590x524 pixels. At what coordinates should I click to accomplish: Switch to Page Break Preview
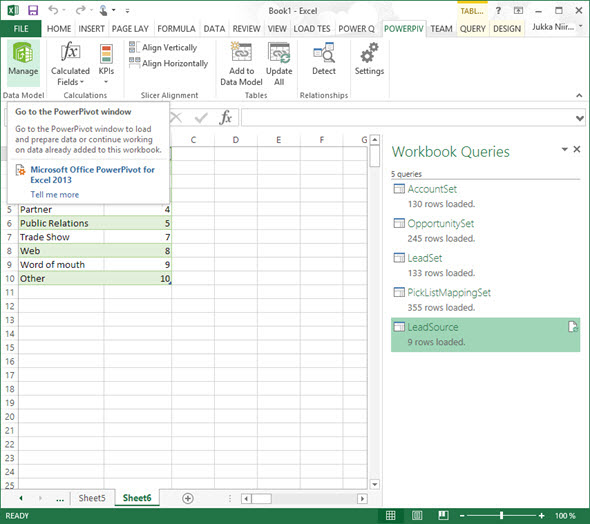point(443,515)
